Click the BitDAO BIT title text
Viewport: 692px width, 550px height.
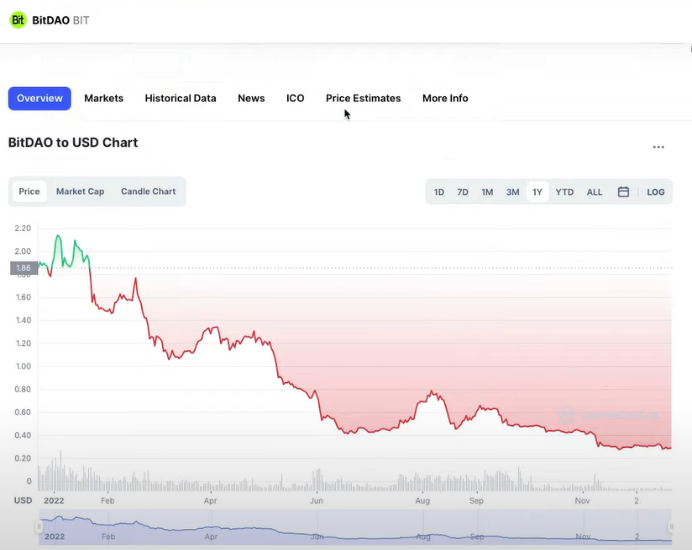(60, 20)
